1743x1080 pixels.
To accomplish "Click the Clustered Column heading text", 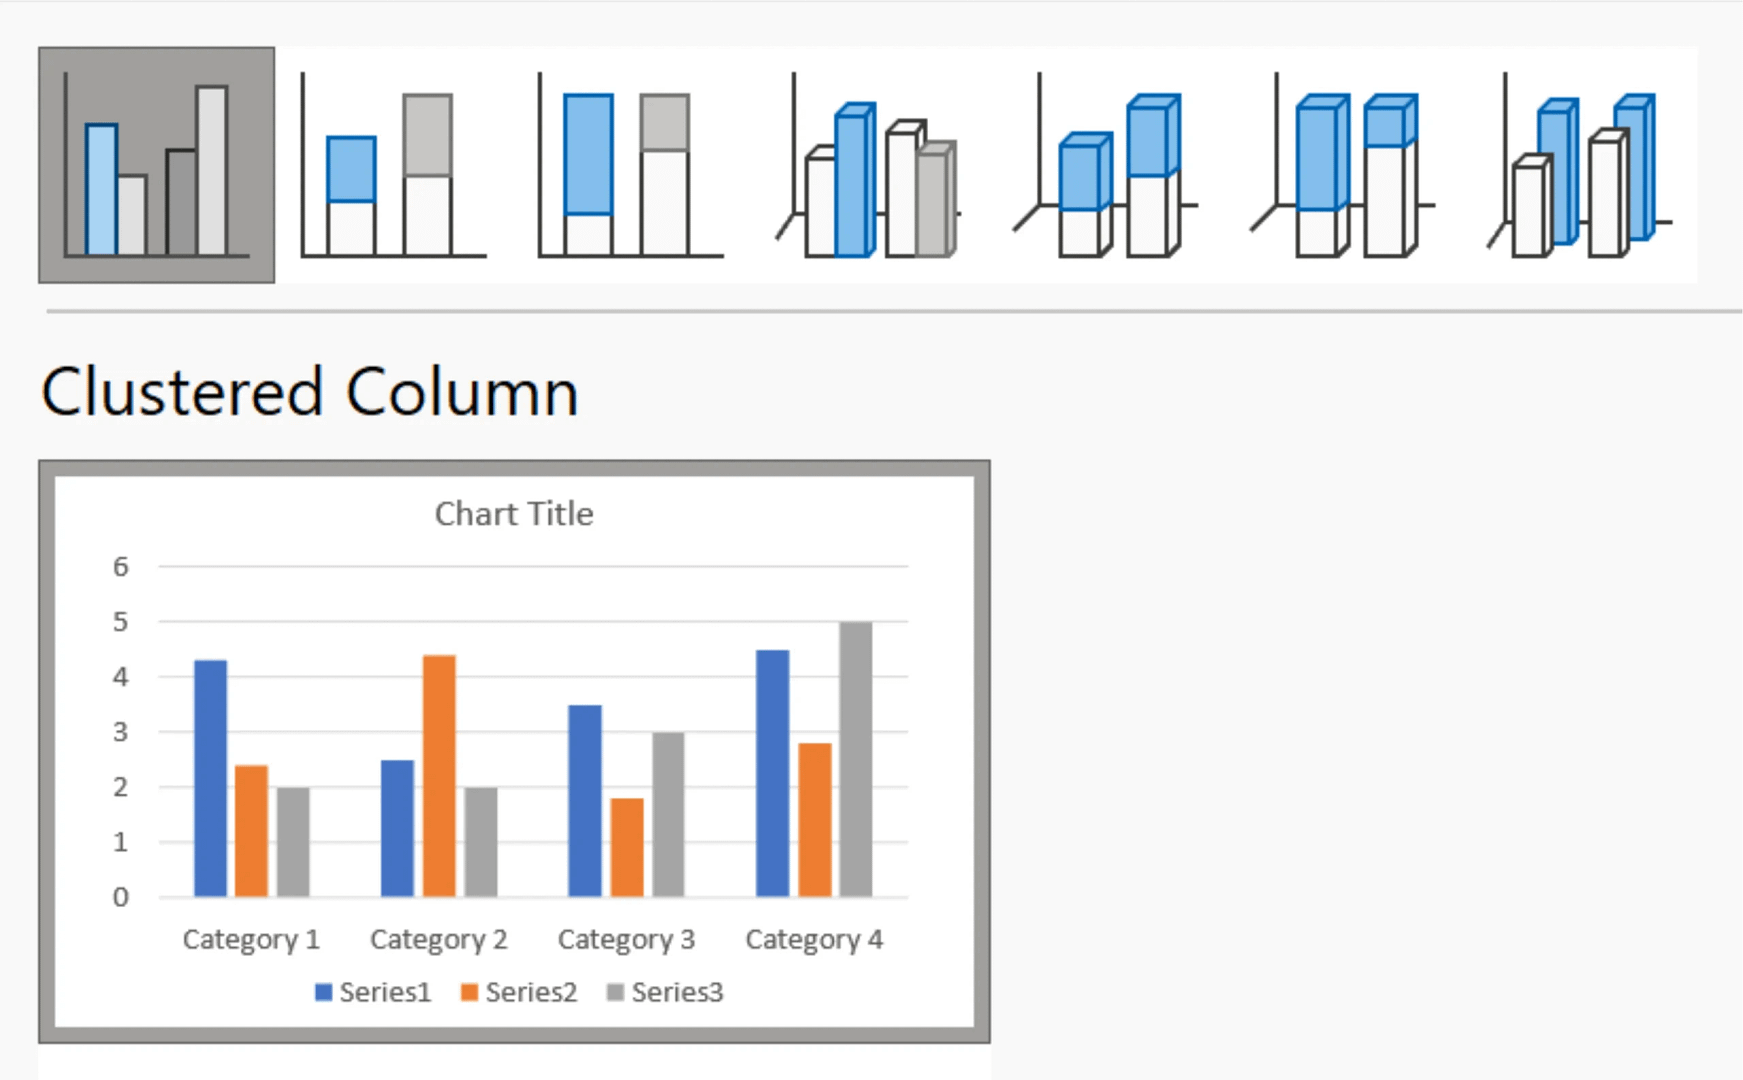I will coord(310,392).
